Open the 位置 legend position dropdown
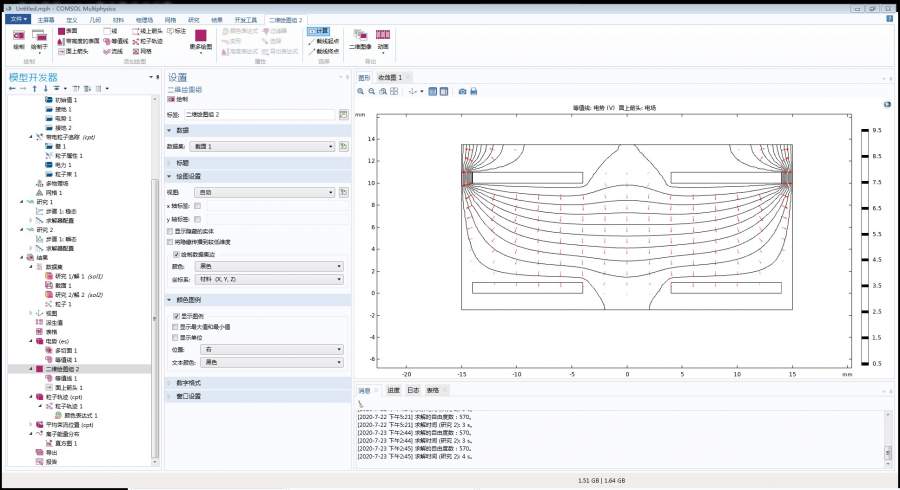This screenshot has width=900, height=490. 273,350
